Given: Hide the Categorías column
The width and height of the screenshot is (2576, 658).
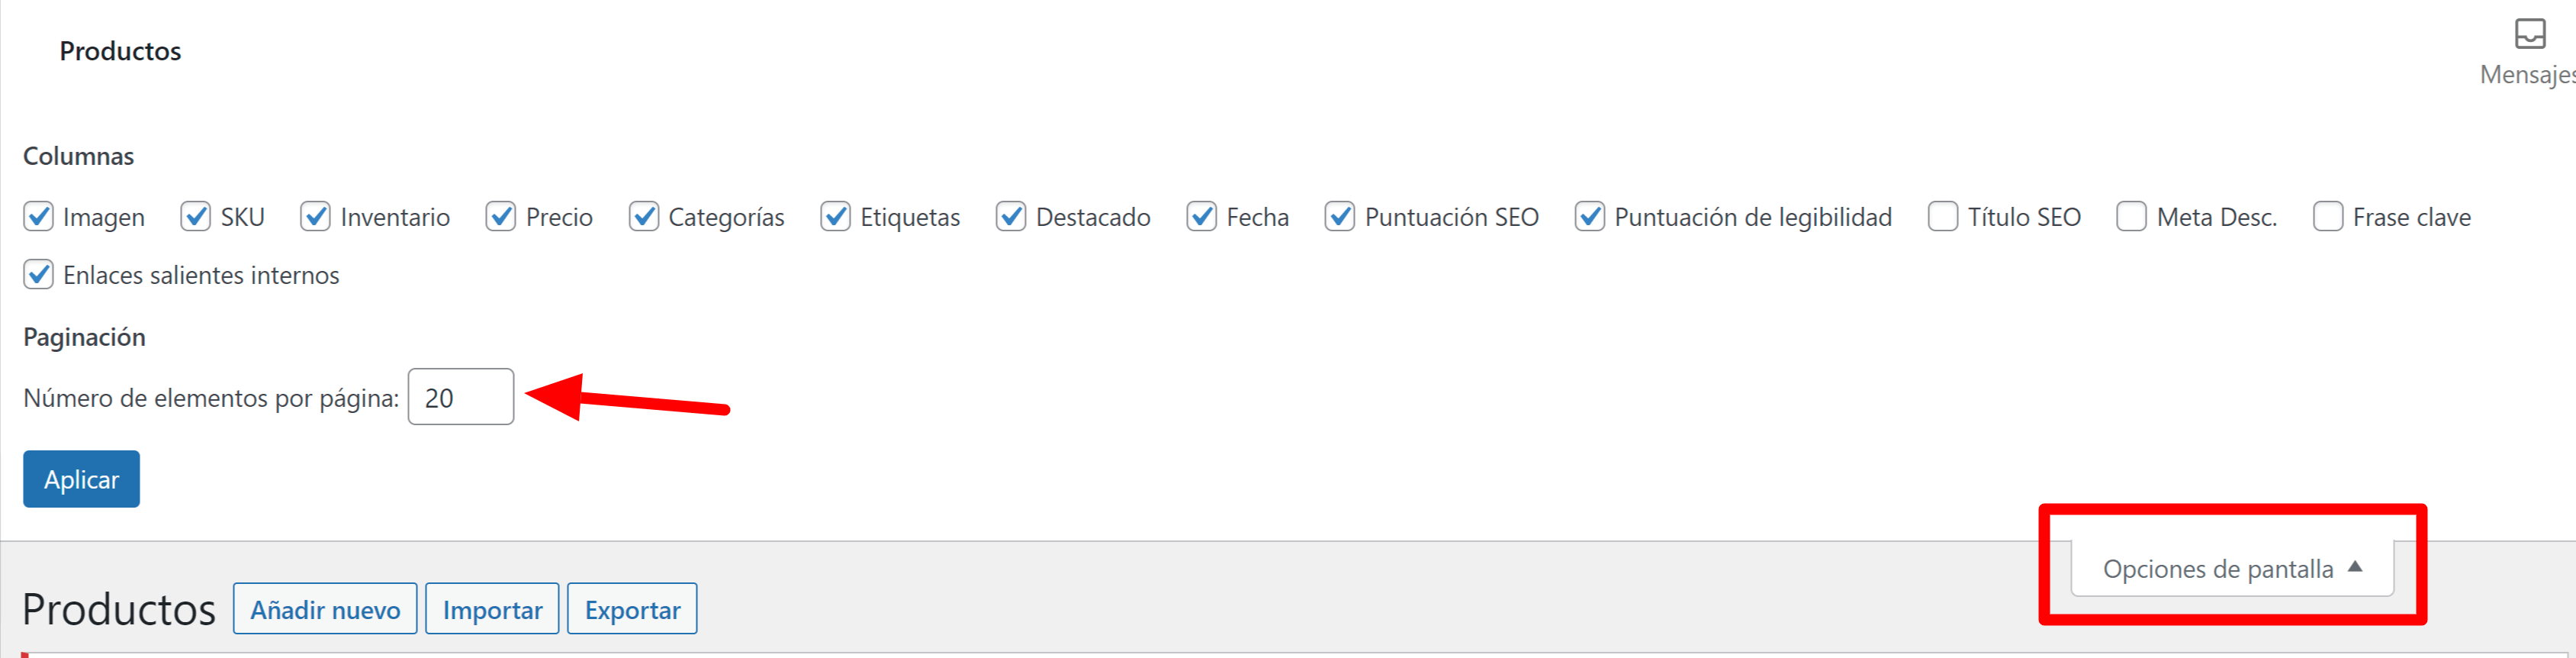Looking at the screenshot, I should pos(644,216).
